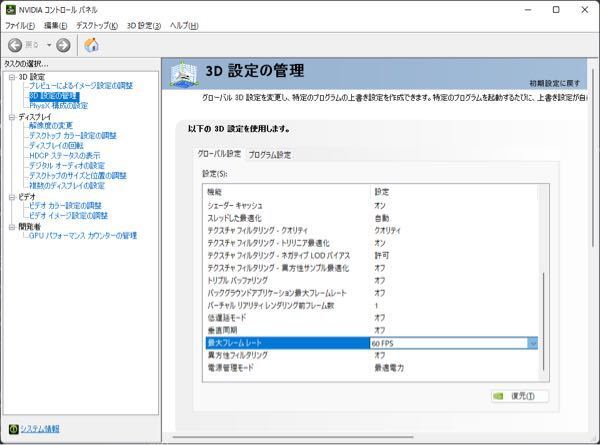Viewport: 600px width, 445px height.
Task: Click the horizontal scrollbar at the bottom
Action: 293,436
